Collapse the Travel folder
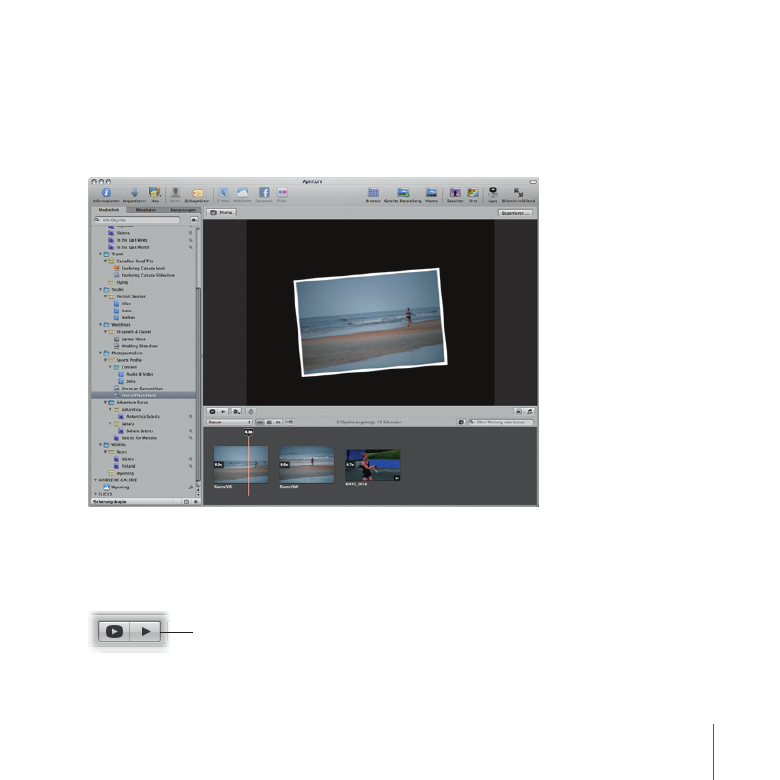The image size is (780, 780). point(100,254)
